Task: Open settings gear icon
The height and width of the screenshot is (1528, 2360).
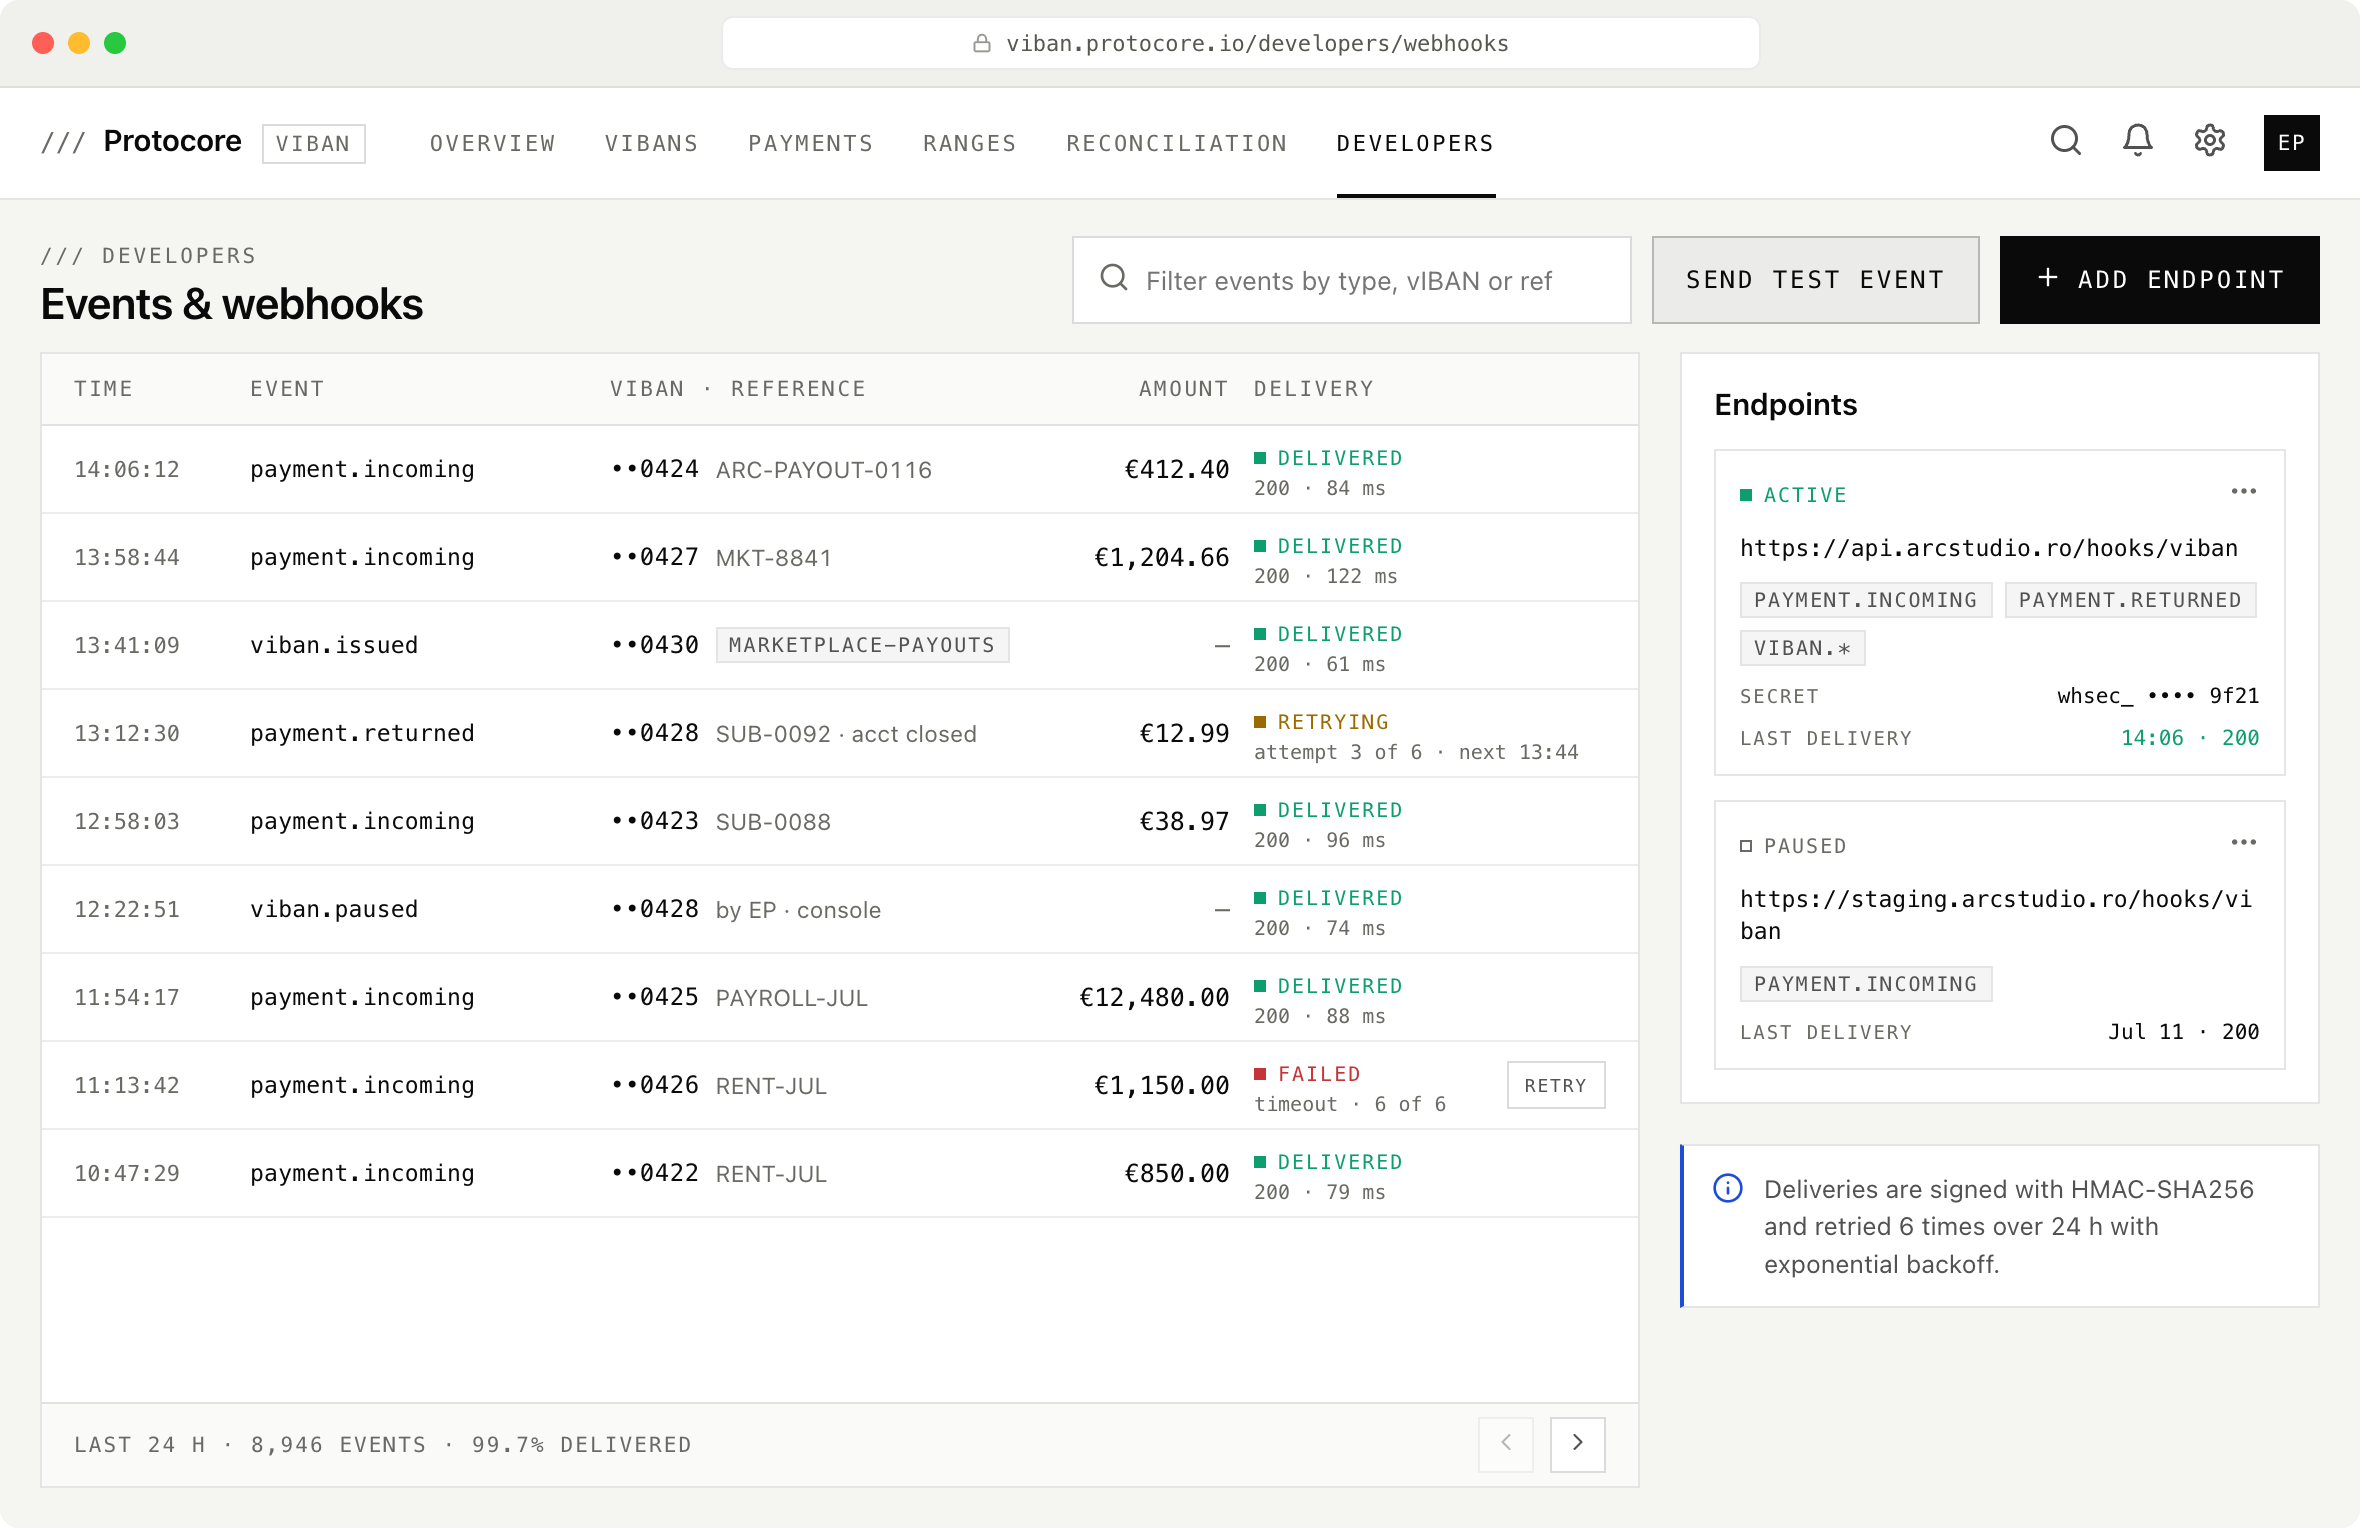Action: click(x=2210, y=142)
